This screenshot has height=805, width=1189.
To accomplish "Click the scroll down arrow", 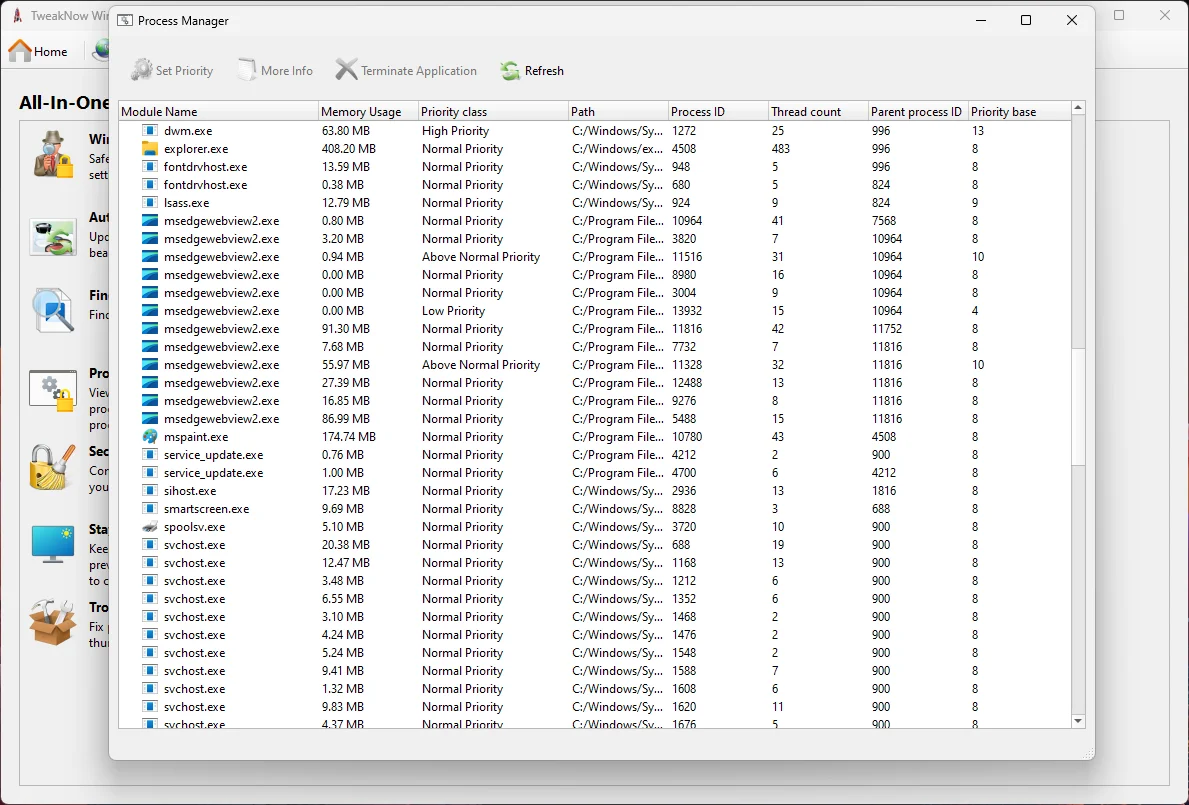I will [x=1078, y=721].
